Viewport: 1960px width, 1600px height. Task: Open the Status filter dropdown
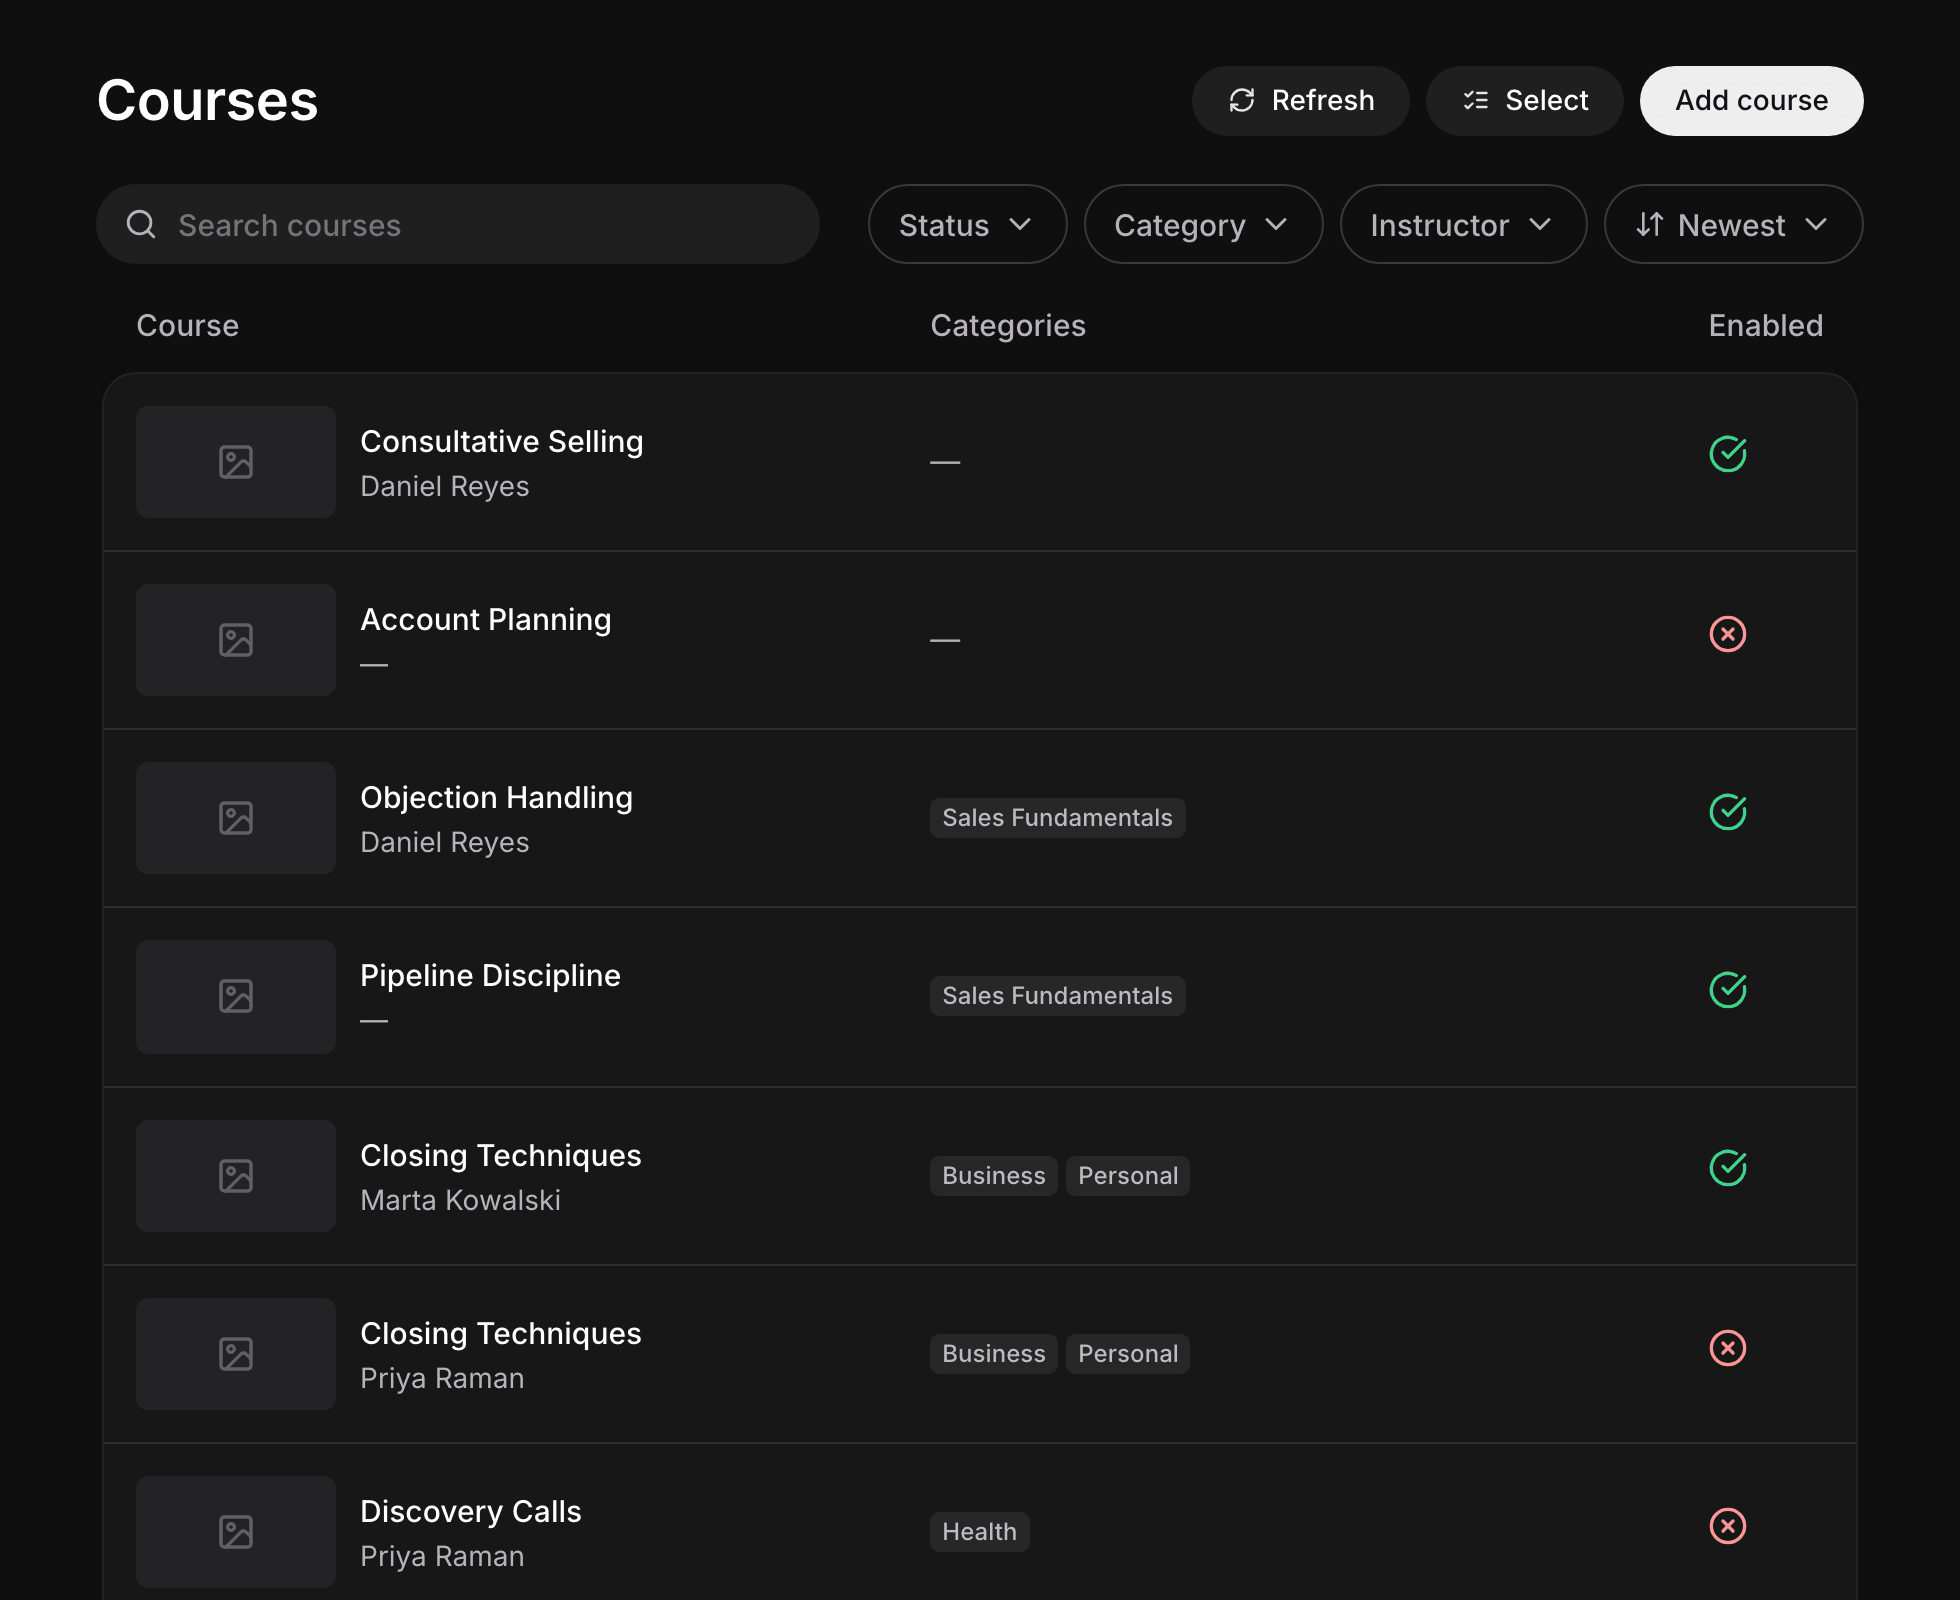[967, 224]
